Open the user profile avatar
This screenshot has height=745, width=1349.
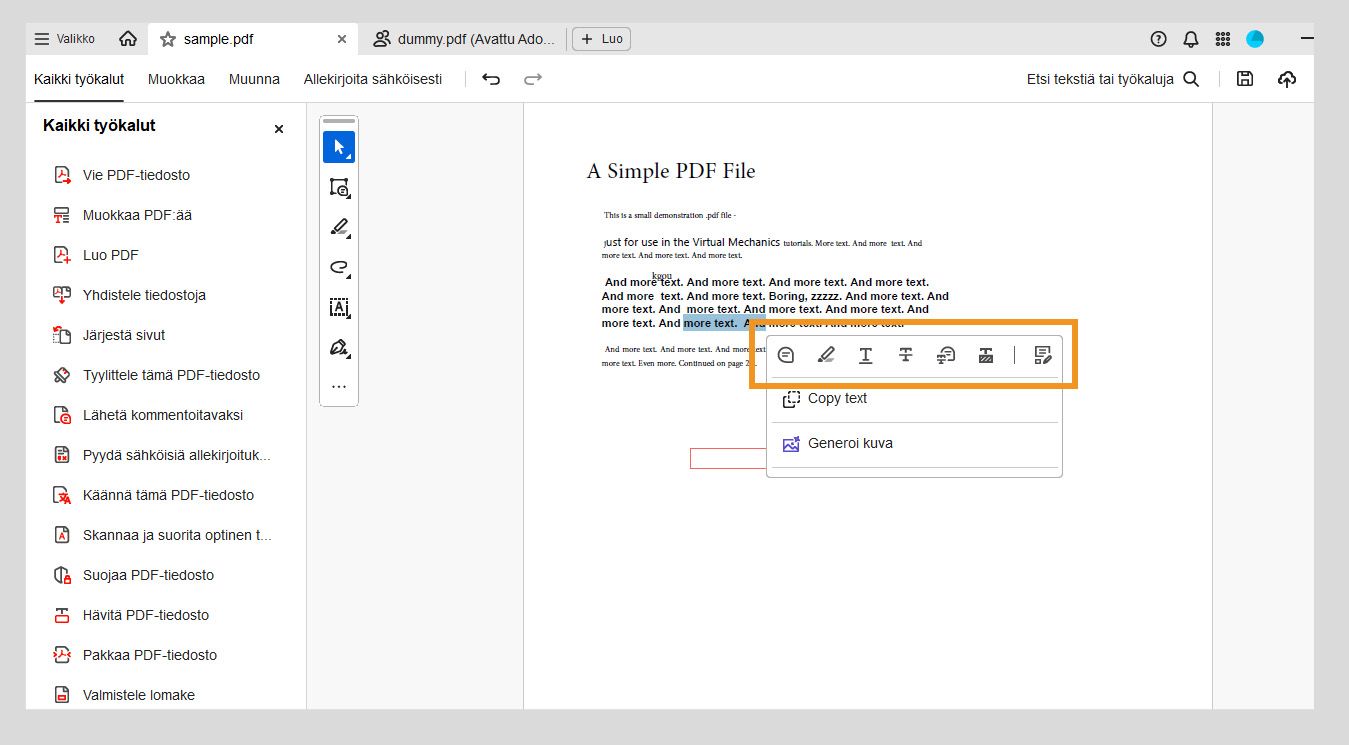pos(1255,39)
